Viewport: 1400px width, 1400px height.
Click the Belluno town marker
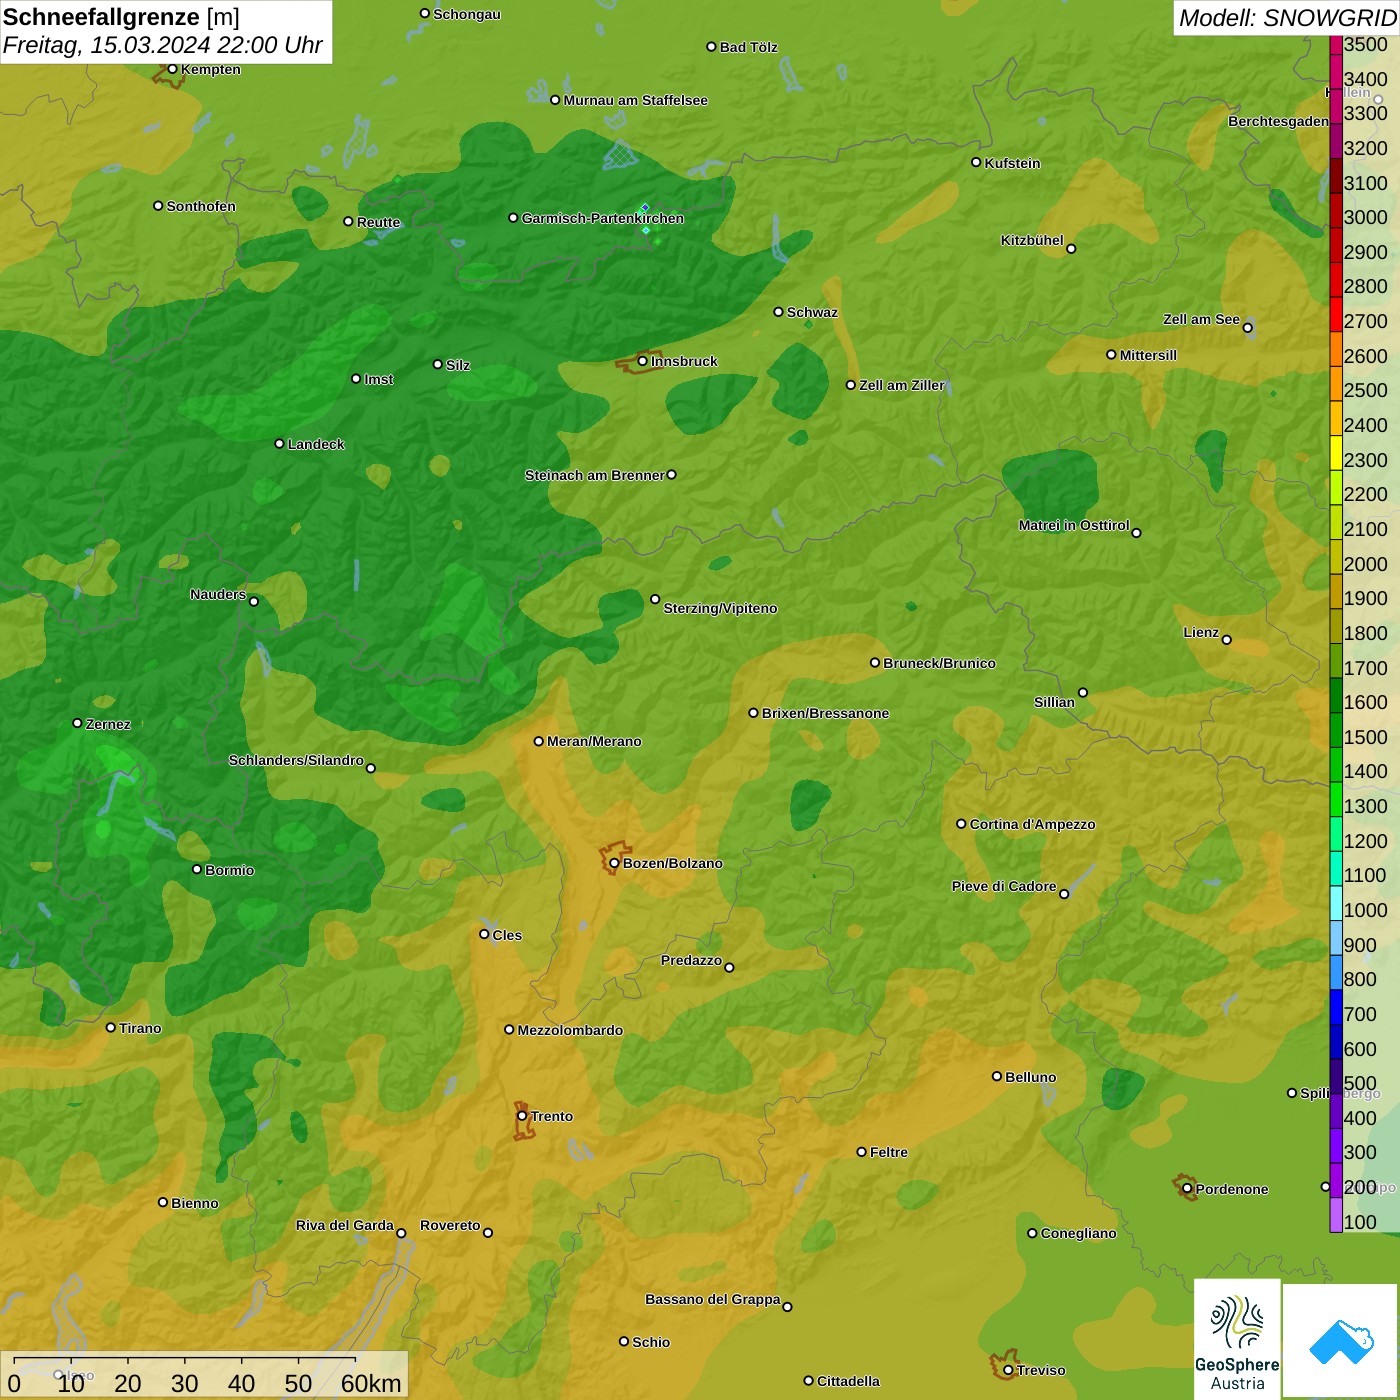pyautogui.click(x=997, y=1076)
